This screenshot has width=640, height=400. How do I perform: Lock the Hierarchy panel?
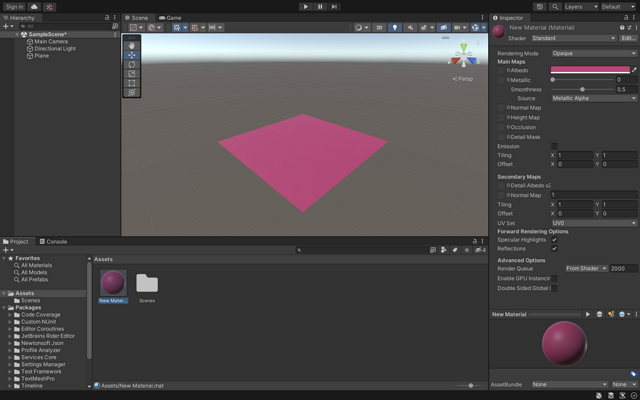click(107, 18)
